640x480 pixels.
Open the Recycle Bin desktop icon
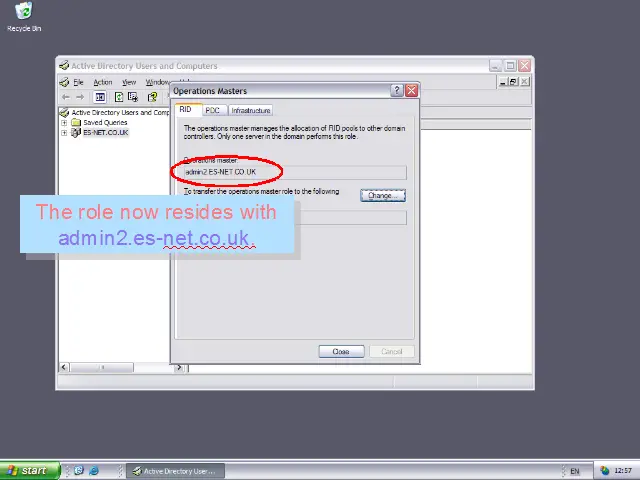pos(24,16)
